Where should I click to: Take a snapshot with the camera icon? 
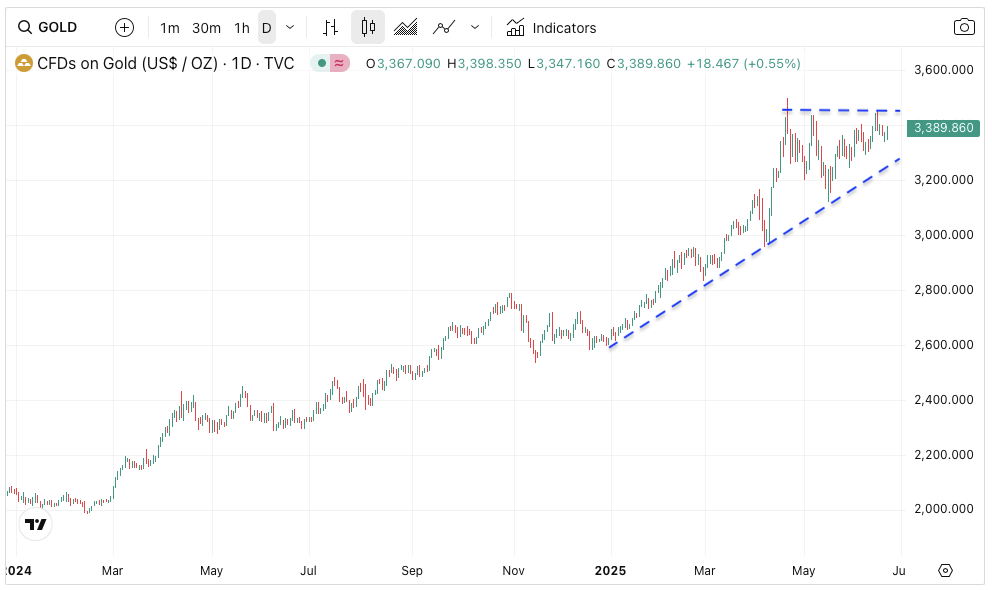pyautogui.click(x=963, y=28)
